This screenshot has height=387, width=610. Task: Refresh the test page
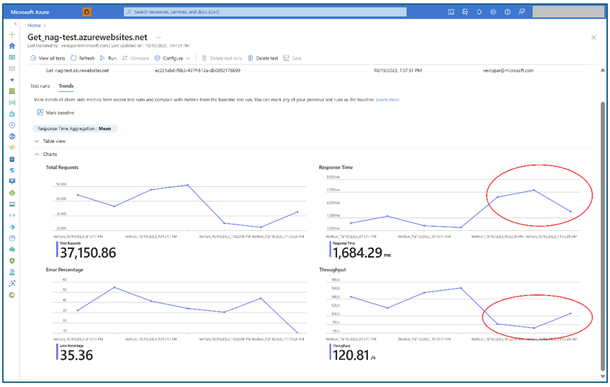click(x=82, y=58)
